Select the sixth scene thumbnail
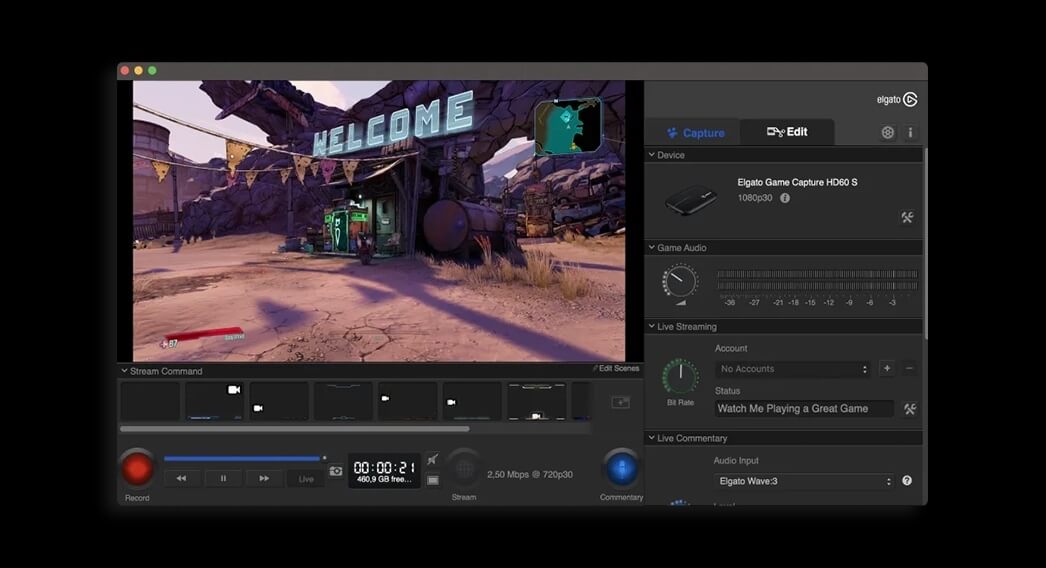This screenshot has width=1046, height=568. 472,401
